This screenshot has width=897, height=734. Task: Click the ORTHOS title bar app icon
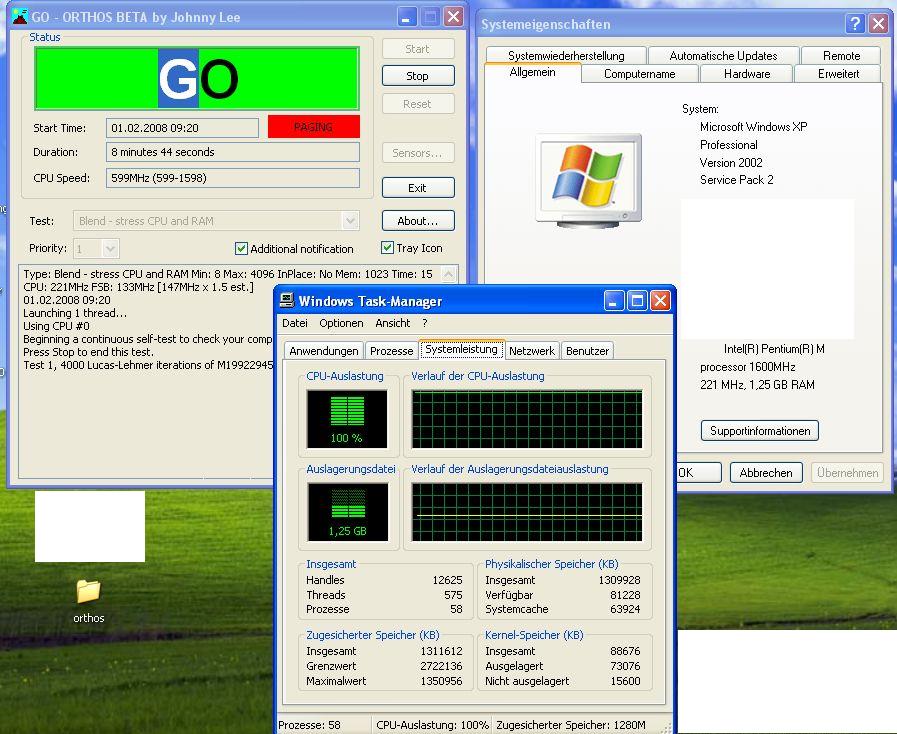point(20,17)
